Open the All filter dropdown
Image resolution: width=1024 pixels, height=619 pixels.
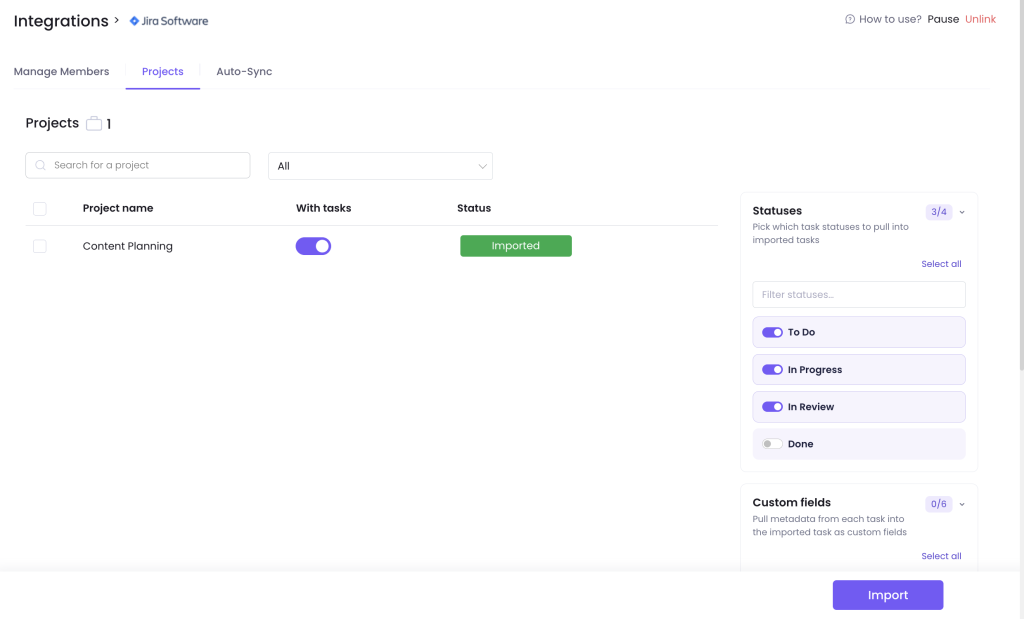(x=380, y=166)
